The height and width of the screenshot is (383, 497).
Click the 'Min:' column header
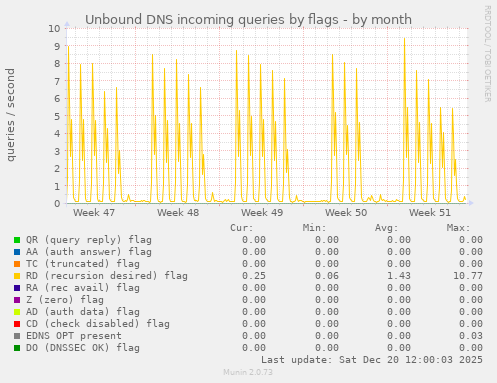(x=314, y=228)
